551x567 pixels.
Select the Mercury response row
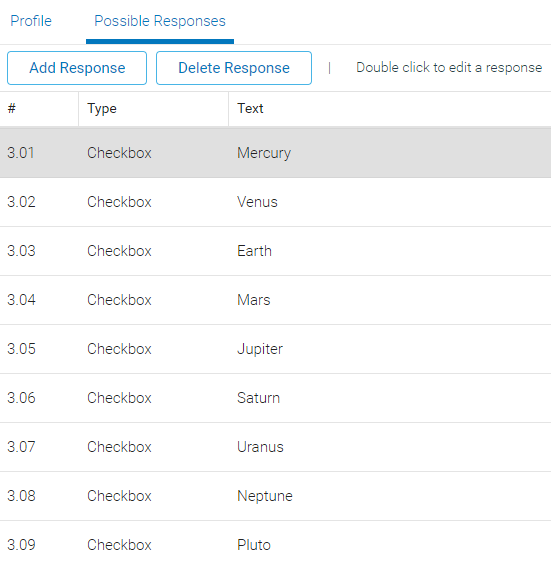click(276, 153)
